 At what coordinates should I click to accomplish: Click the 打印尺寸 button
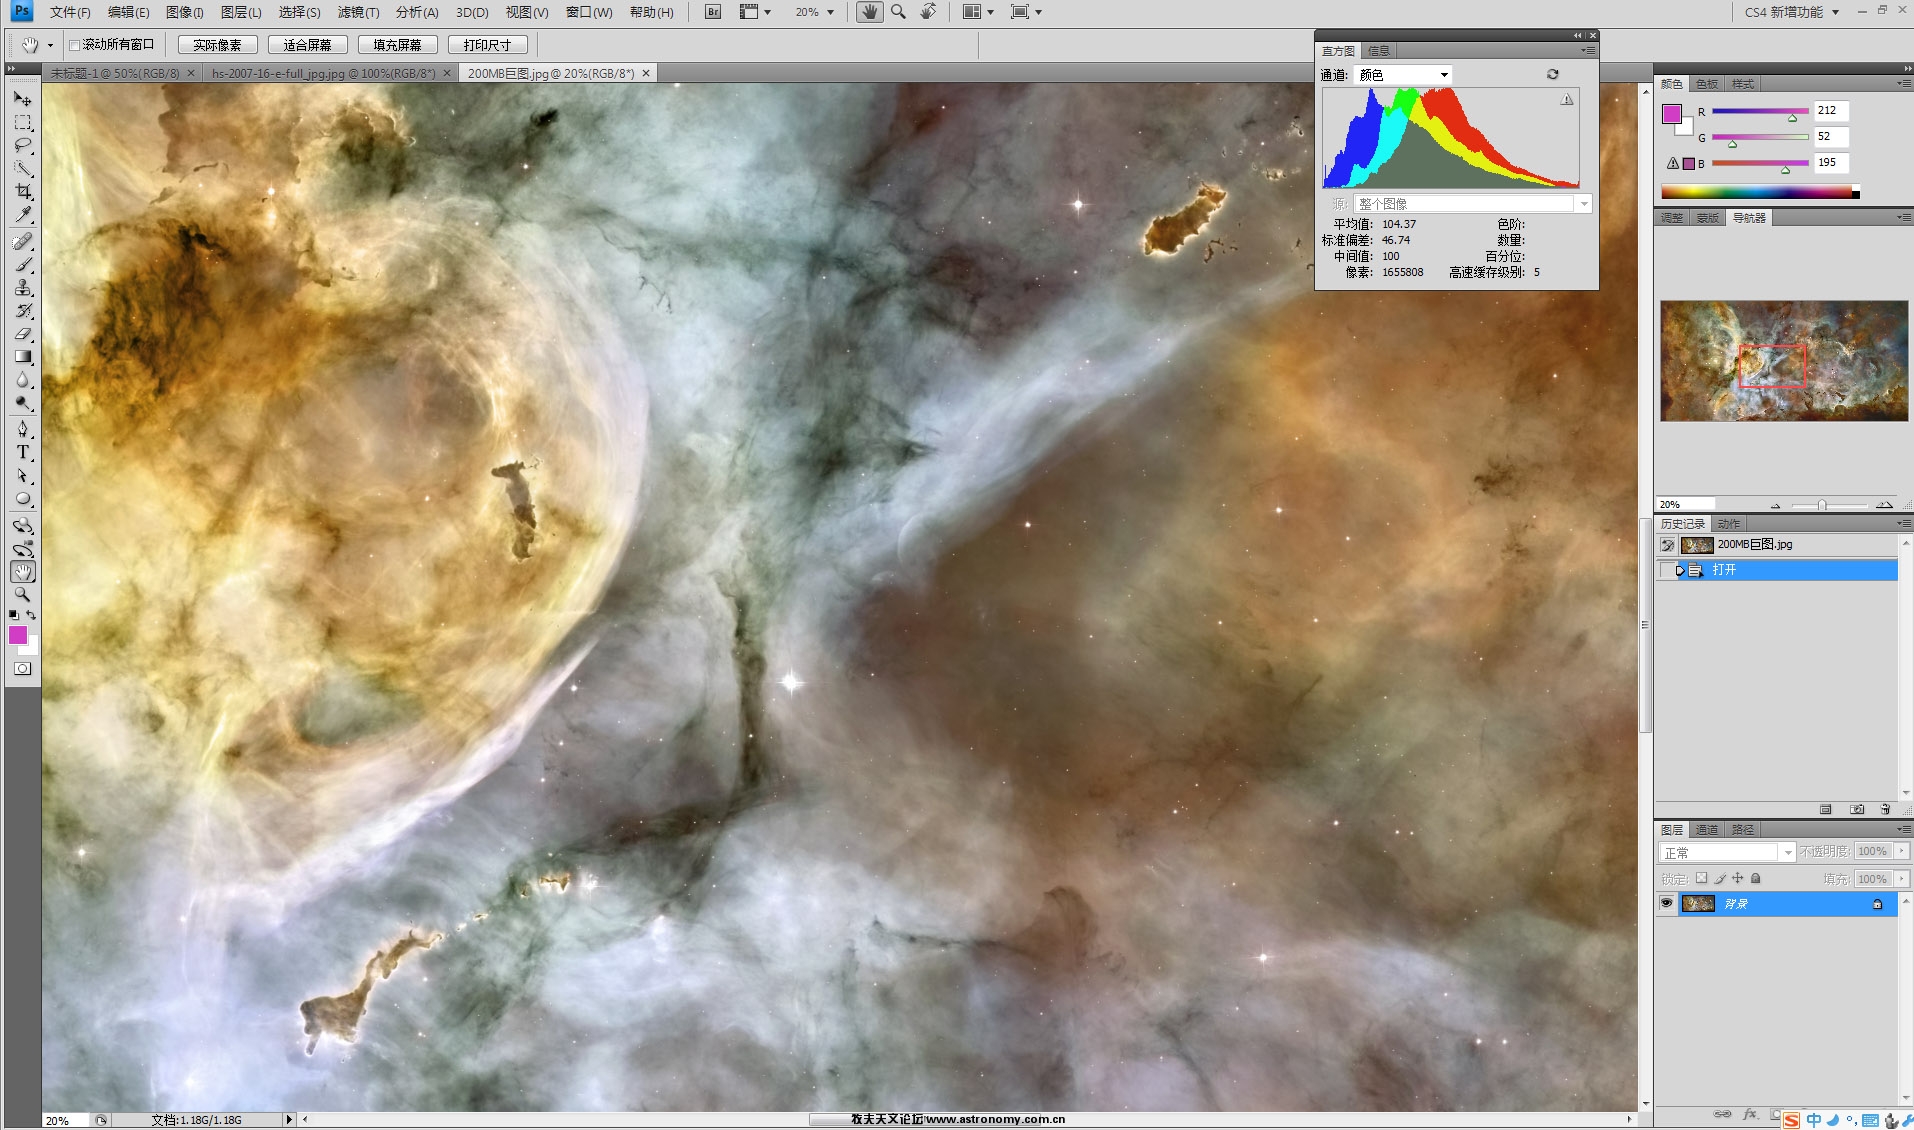click(487, 45)
